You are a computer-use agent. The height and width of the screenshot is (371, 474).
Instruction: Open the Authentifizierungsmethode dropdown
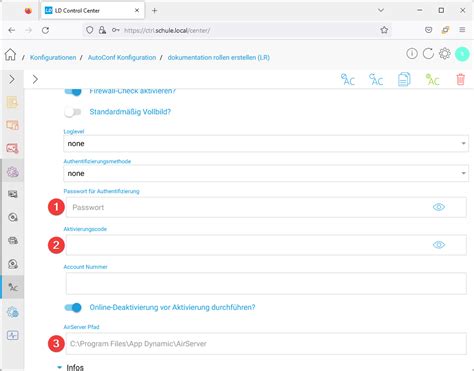pyautogui.click(x=266, y=173)
